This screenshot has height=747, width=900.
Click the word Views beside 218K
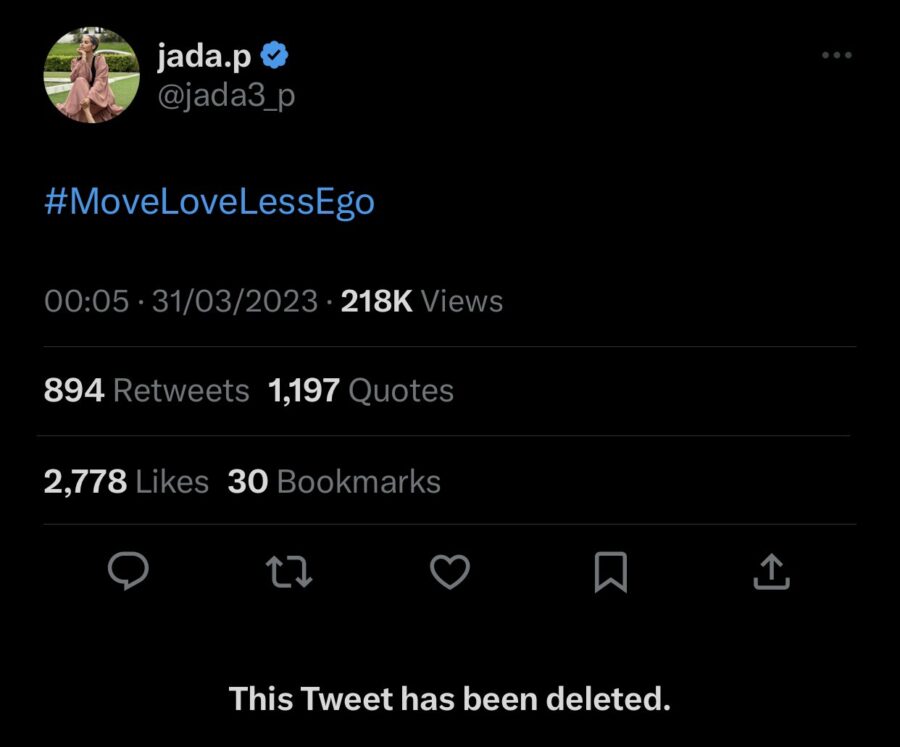(x=462, y=301)
